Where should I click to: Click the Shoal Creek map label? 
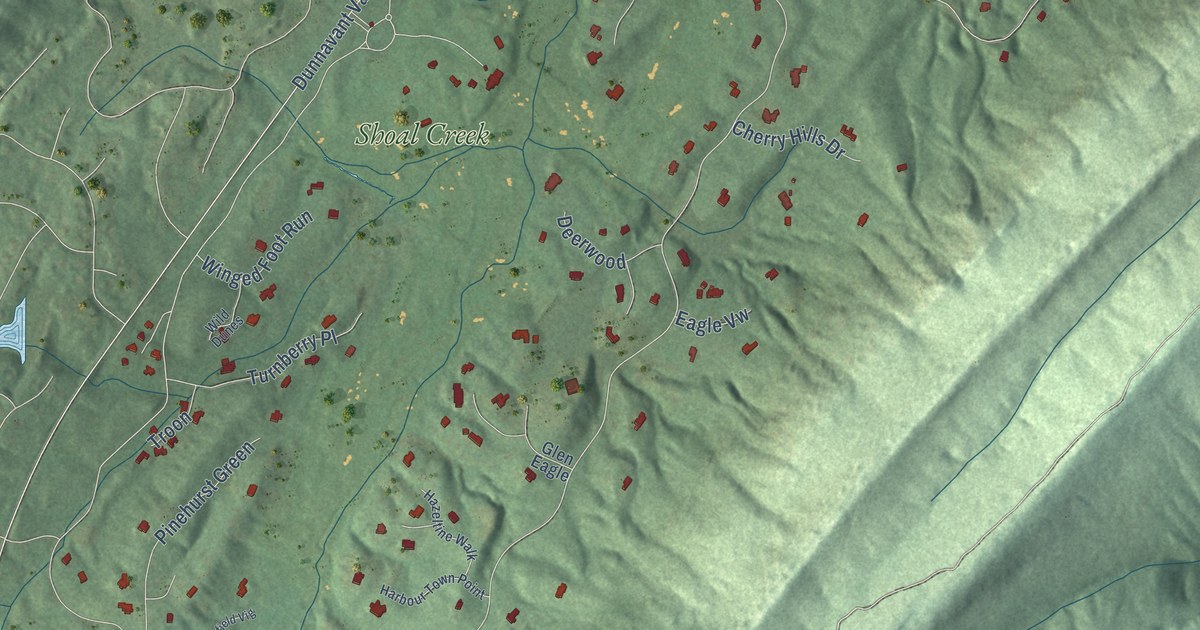click(423, 135)
